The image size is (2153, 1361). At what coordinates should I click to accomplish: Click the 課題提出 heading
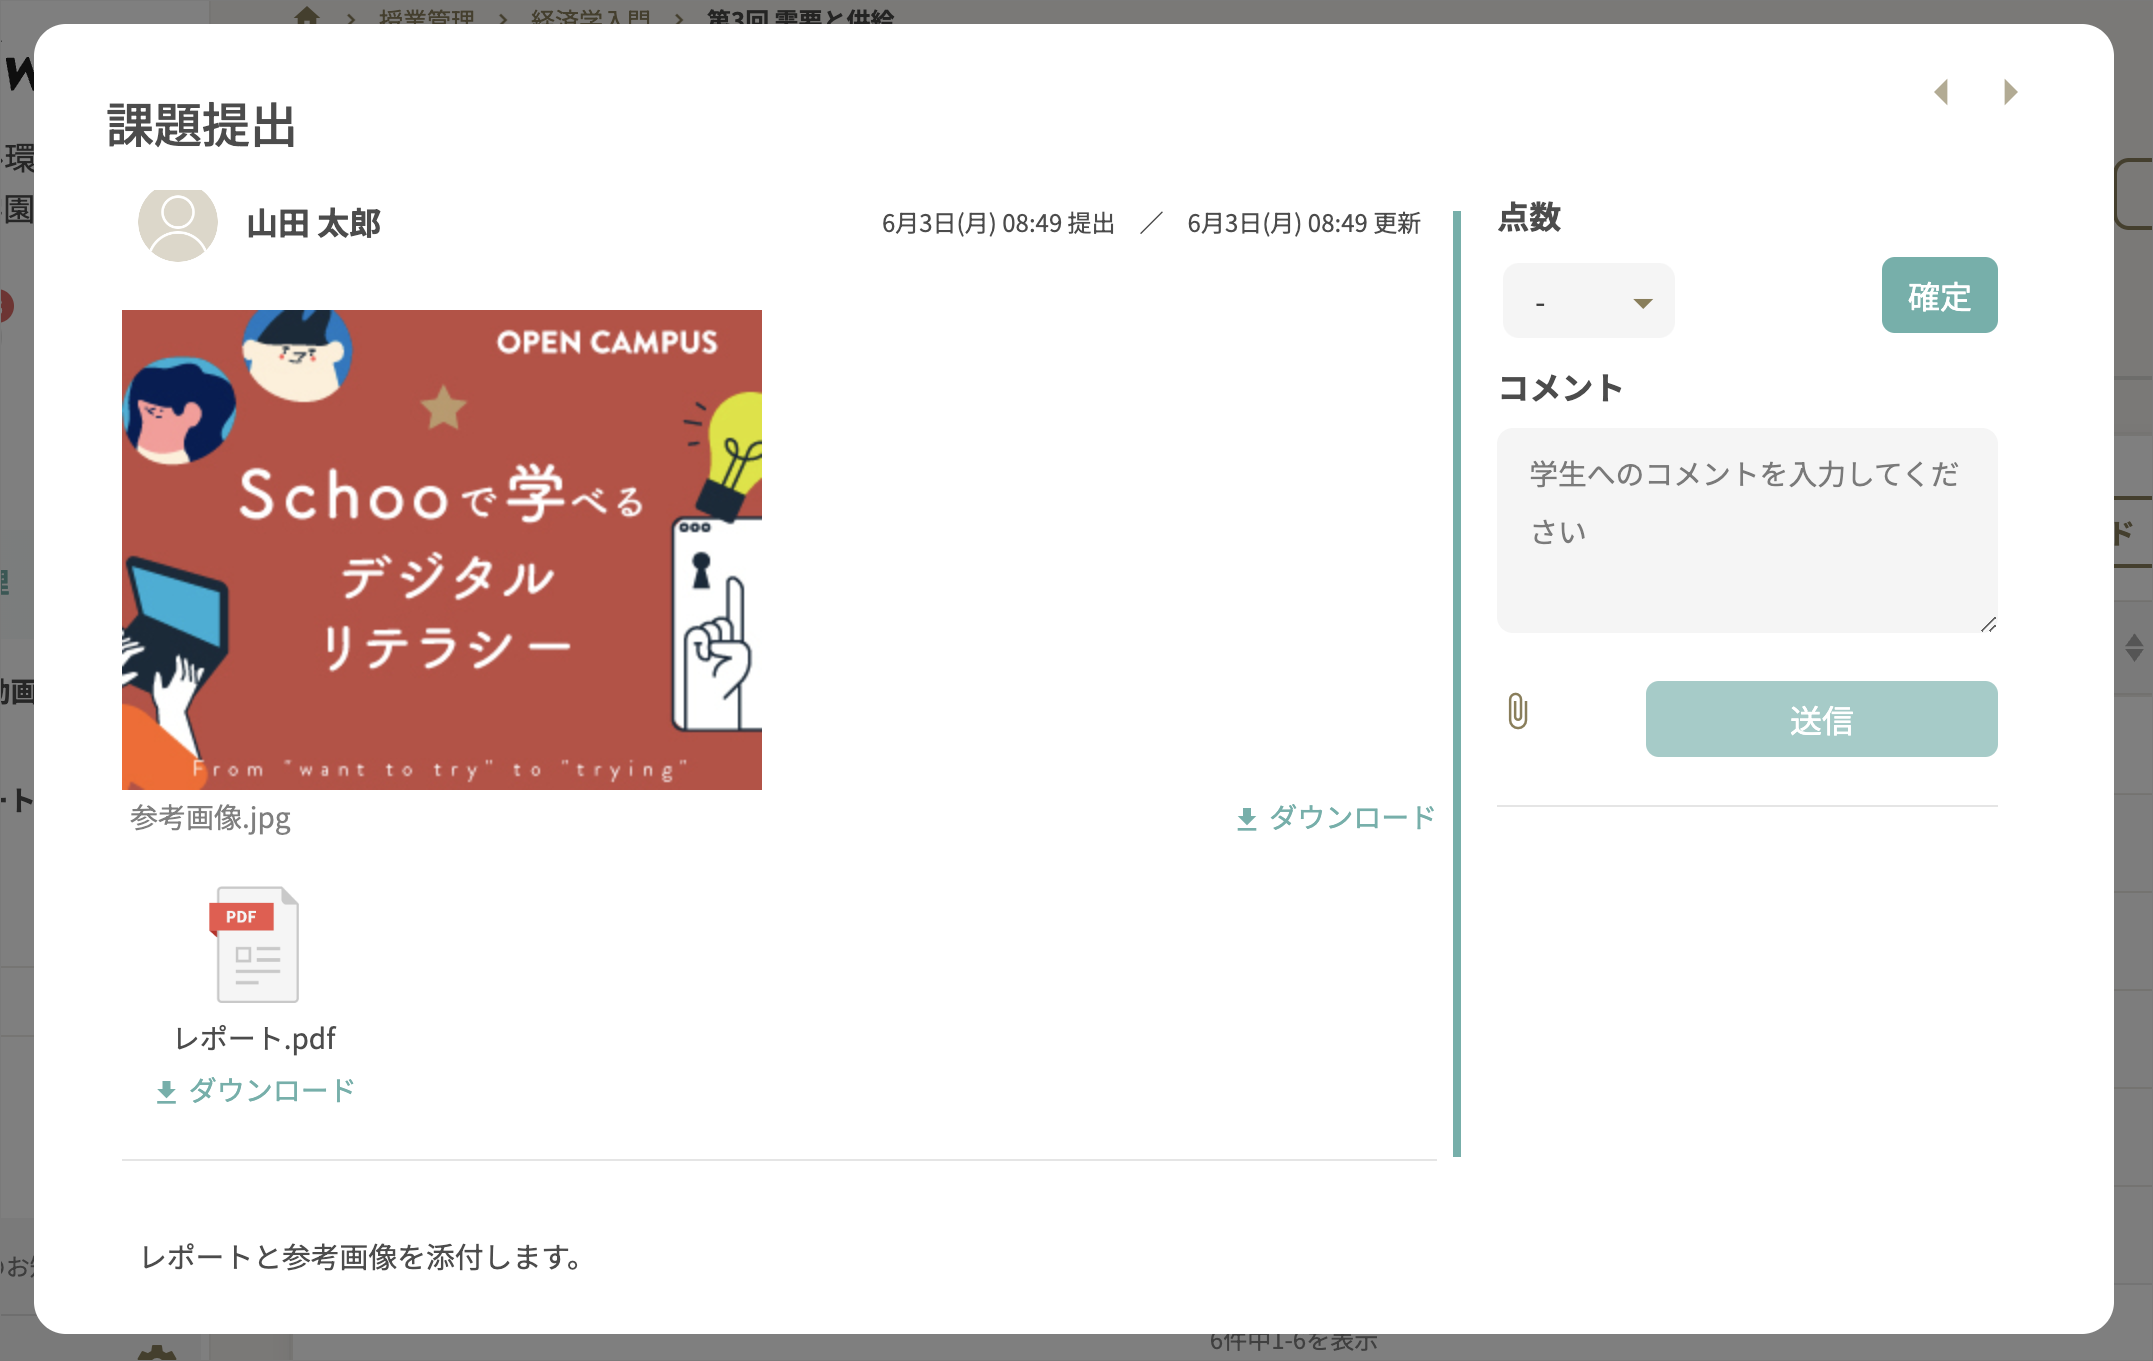point(202,126)
